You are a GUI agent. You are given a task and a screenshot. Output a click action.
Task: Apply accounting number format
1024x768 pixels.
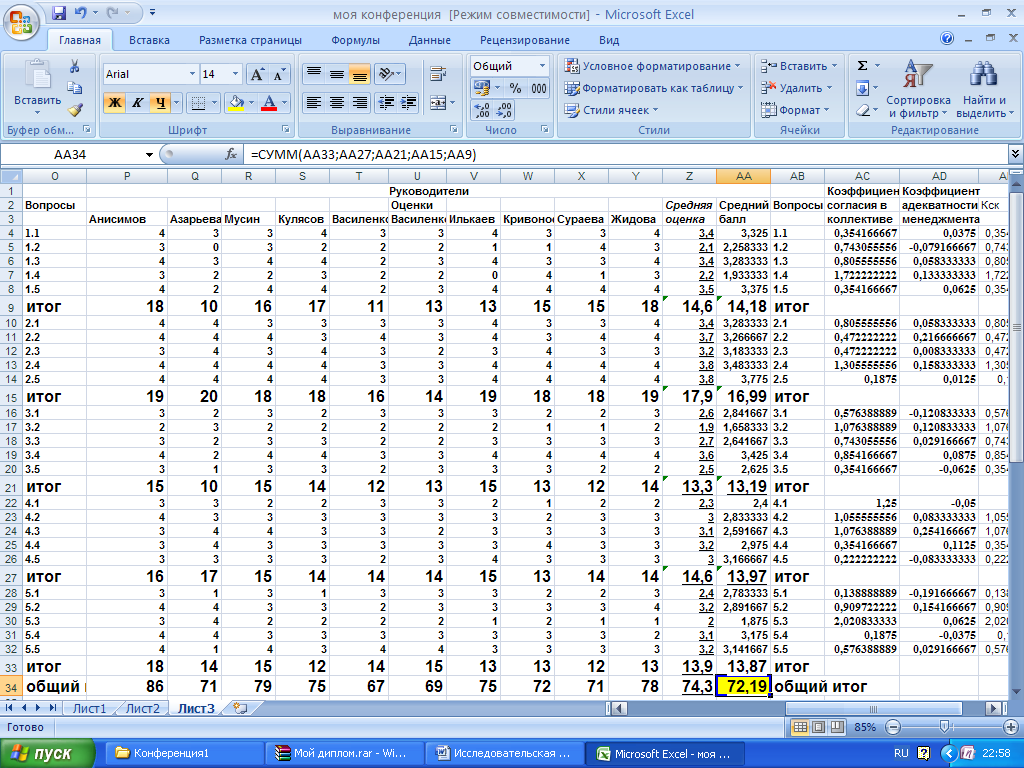(482, 88)
